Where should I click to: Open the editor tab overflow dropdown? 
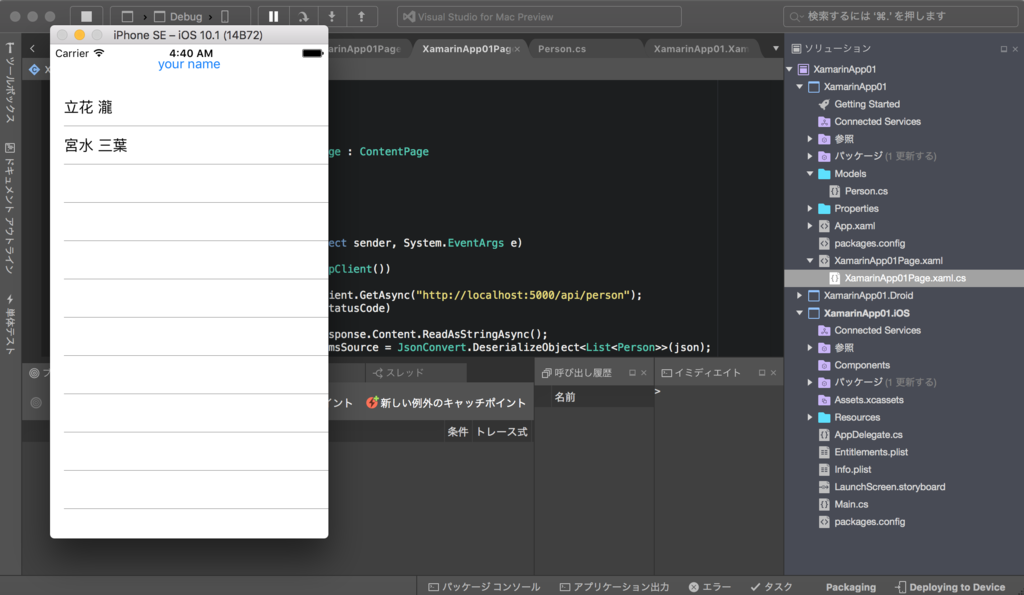[775, 48]
